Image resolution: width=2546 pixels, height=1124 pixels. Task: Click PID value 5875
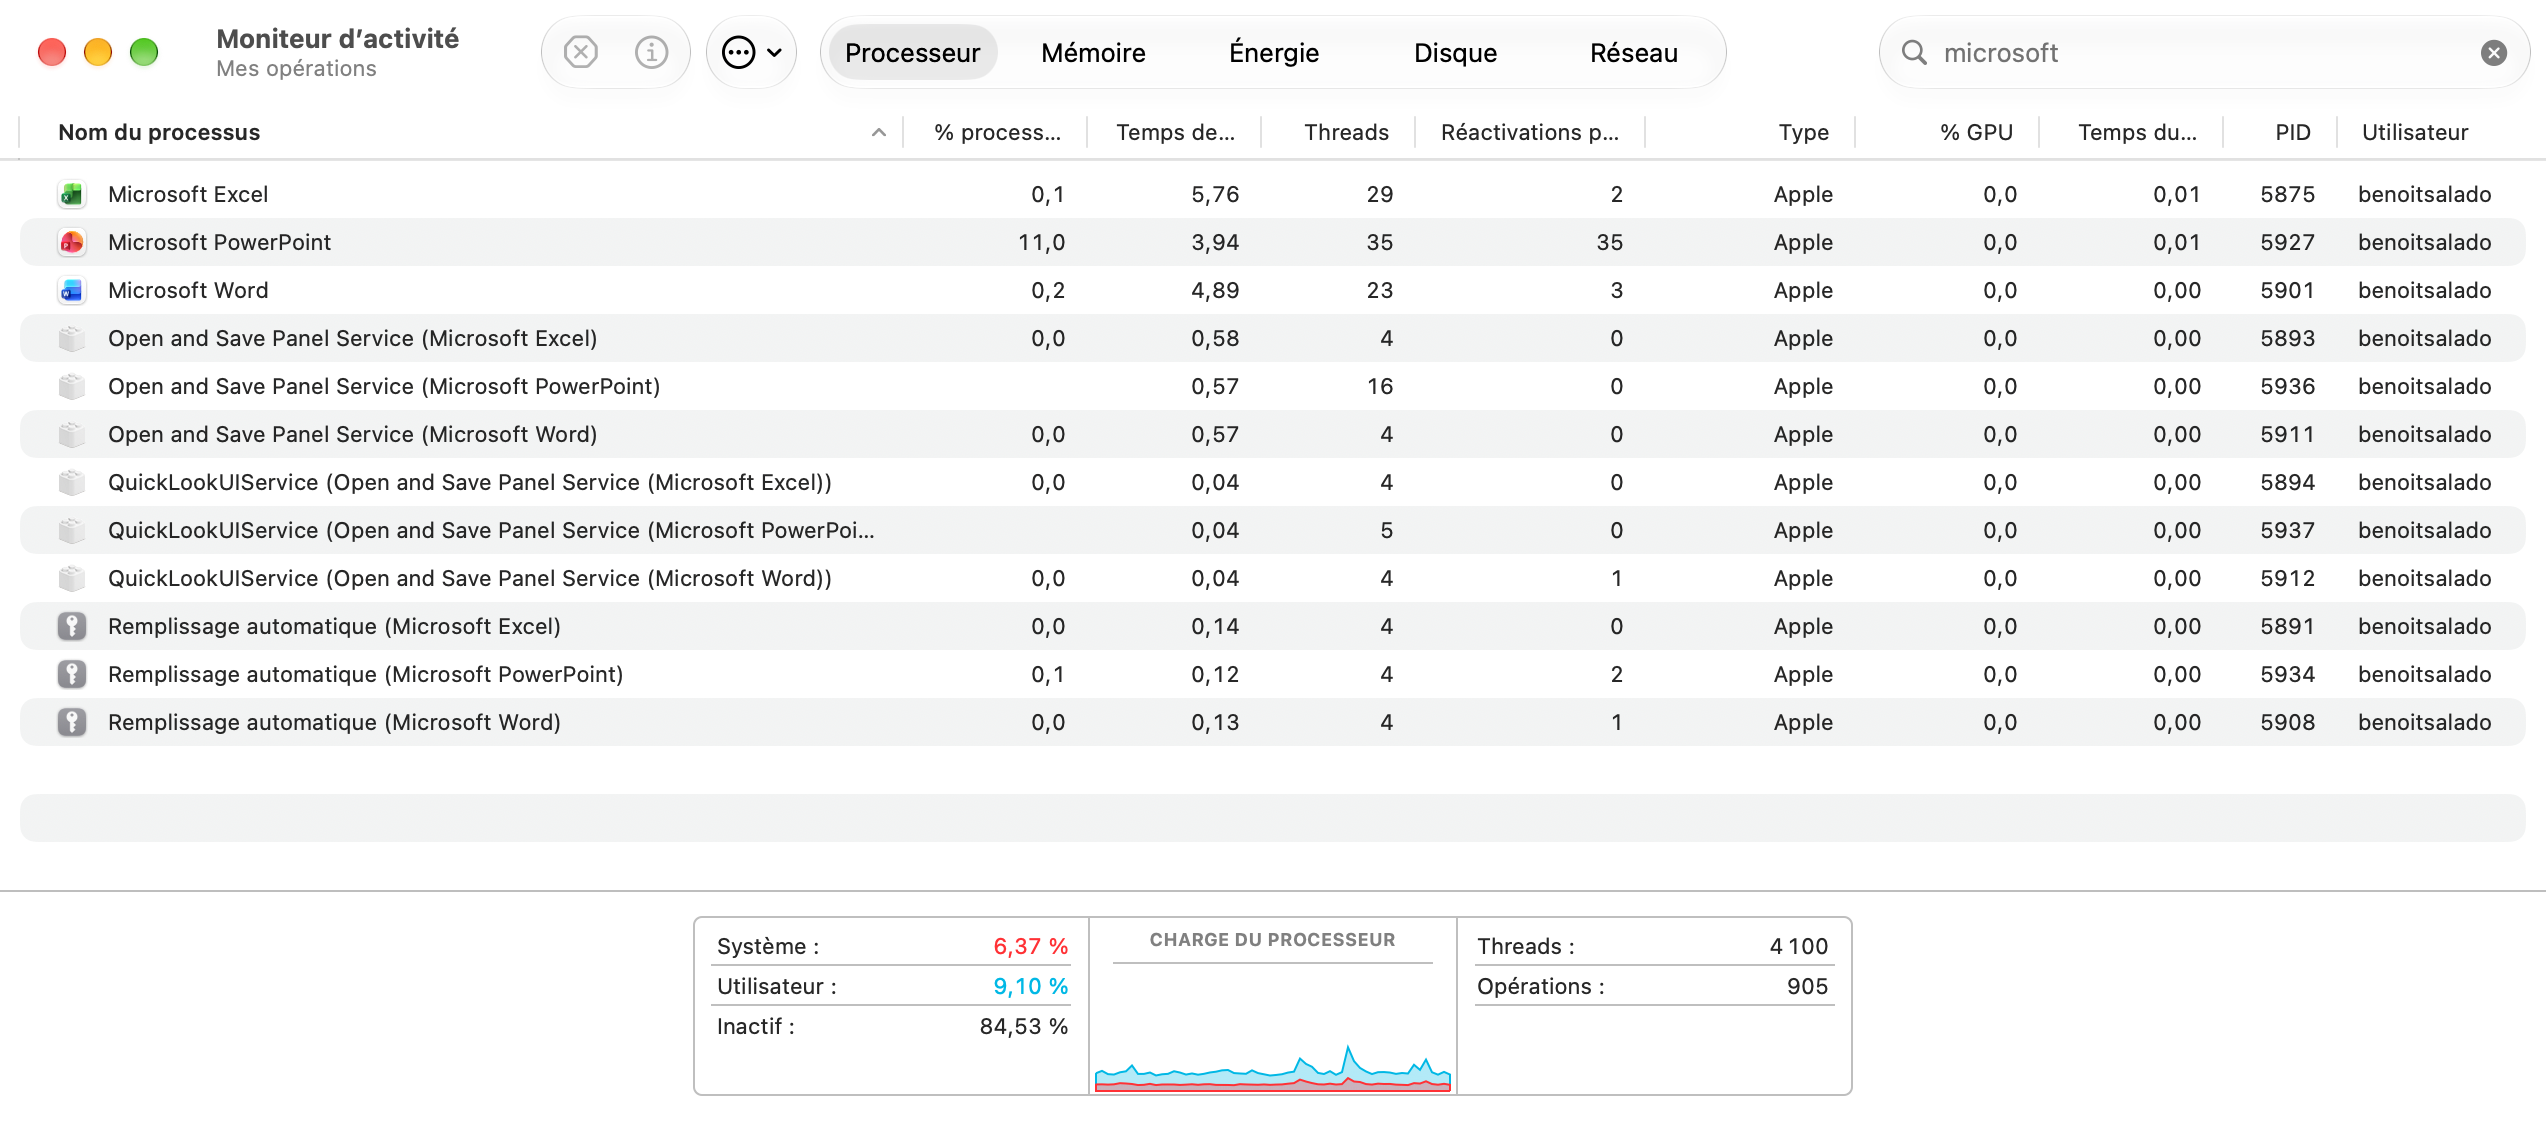2287,194
